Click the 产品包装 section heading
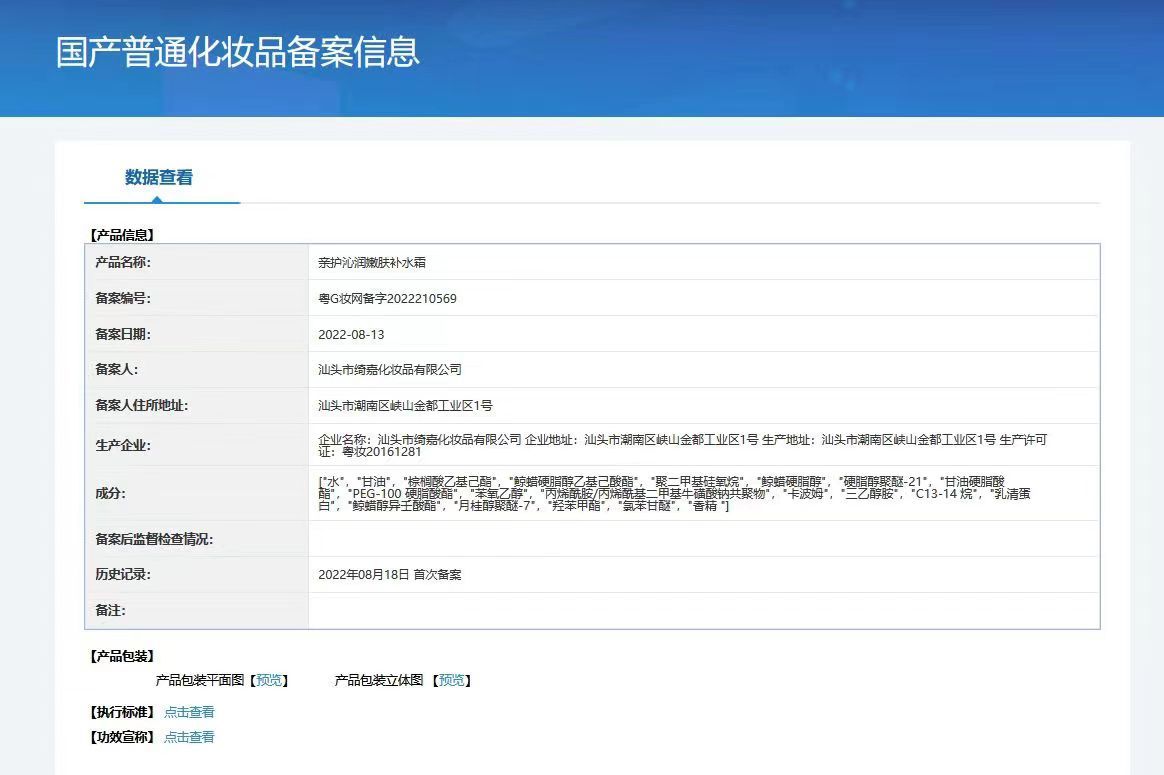 [122, 656]
